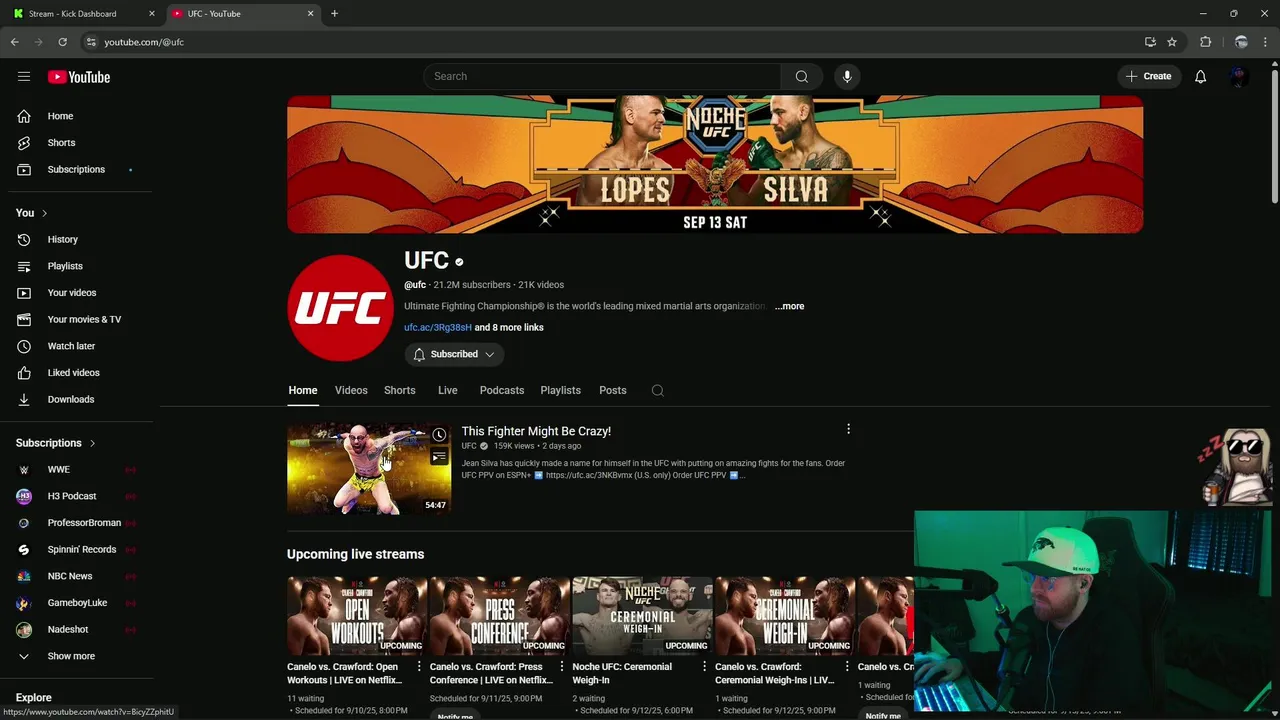Screen dimensions: 1280x720
Task: Click the search magnifier button
Action: click(x=801, y=76)
